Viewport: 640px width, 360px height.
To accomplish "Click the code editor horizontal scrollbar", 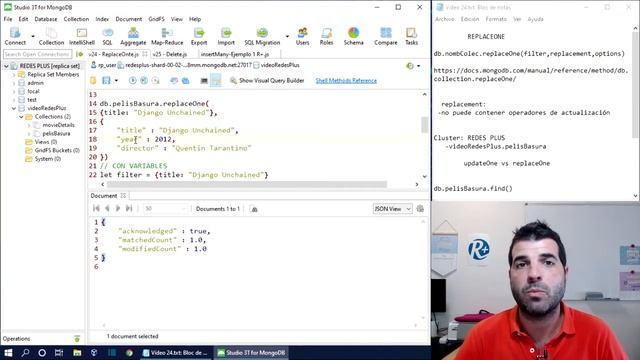I will click(x=247, y=184).
